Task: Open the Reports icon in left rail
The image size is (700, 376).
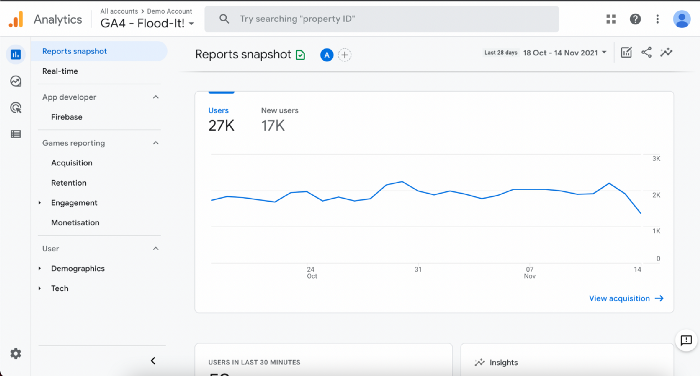Action: 16,54
